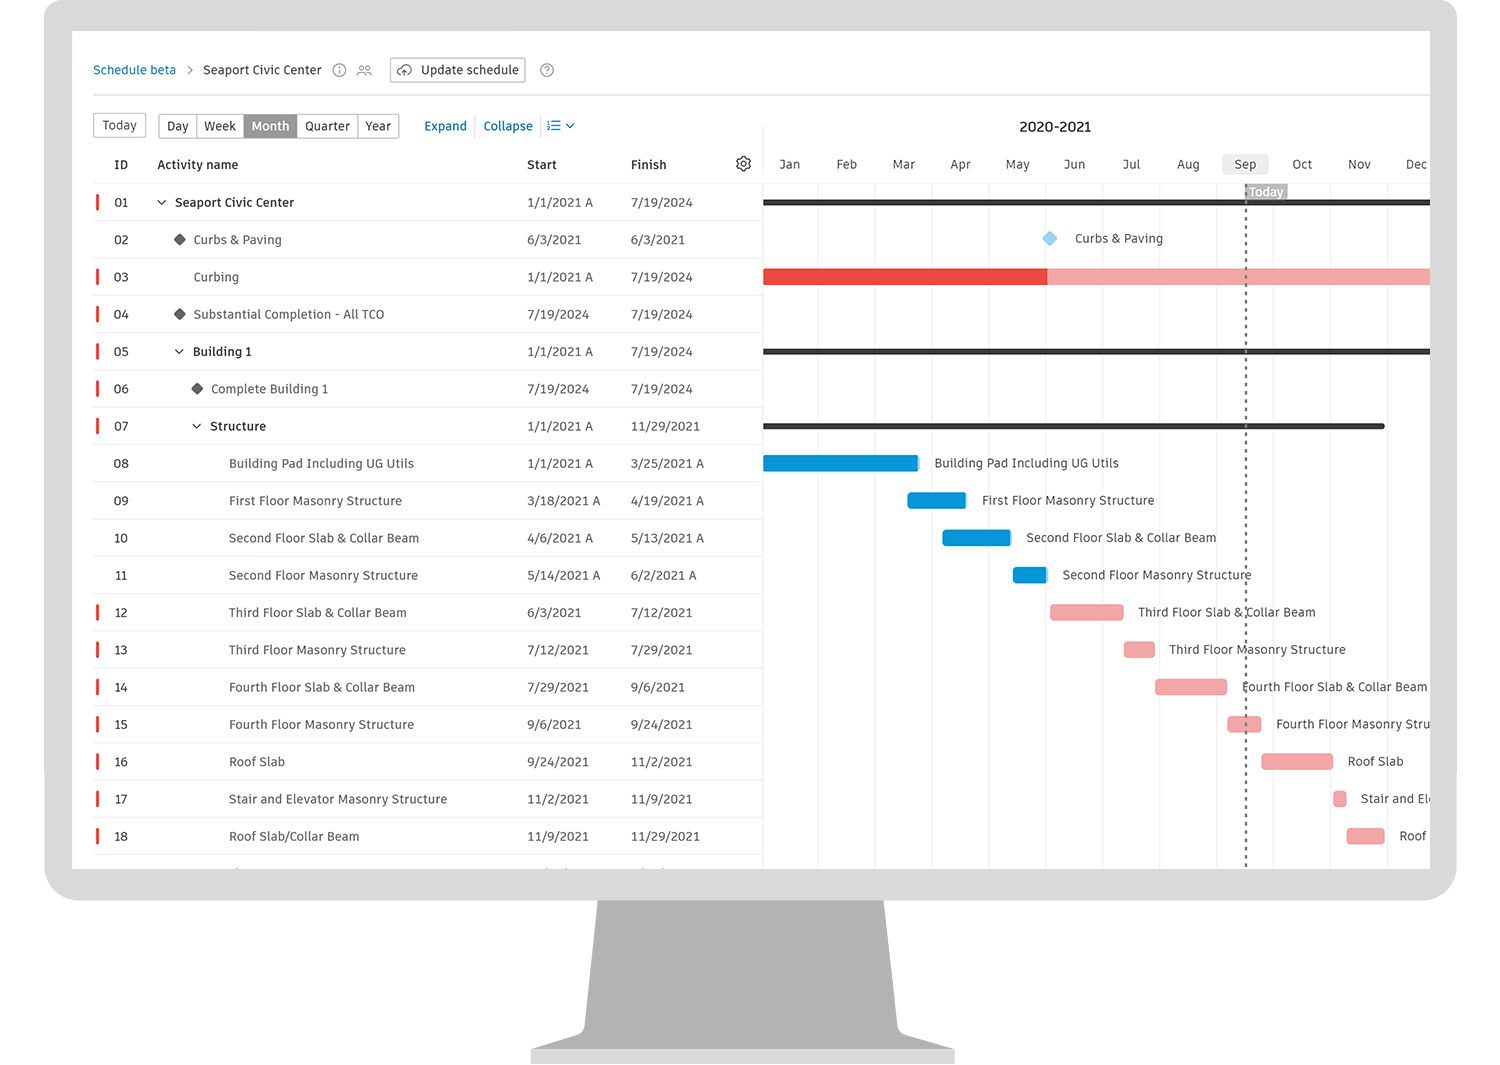Open the project info tooltip icon

click(339, 70)
